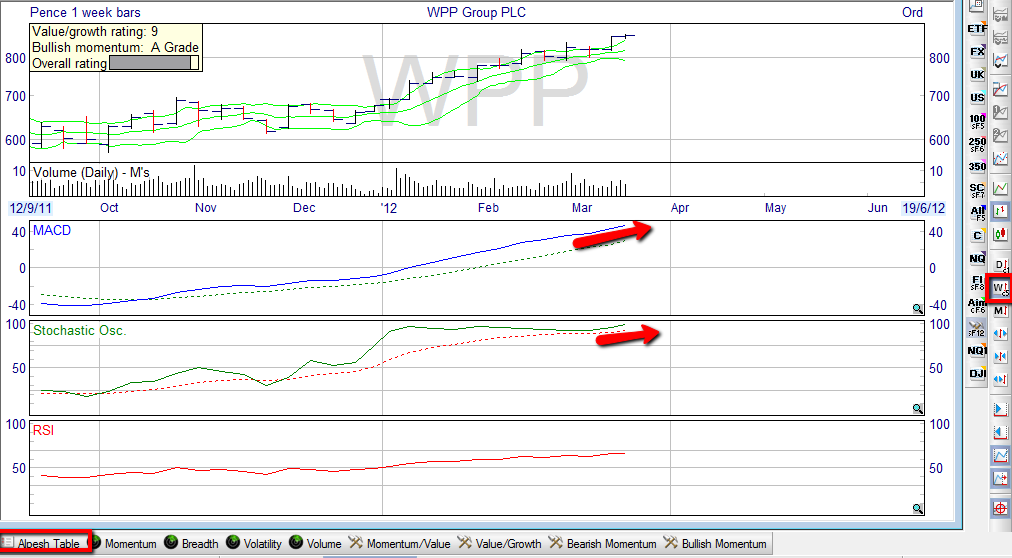Switch to the Breadth tab
This screenshot has width=1012, height=558.
pos(192,543)
